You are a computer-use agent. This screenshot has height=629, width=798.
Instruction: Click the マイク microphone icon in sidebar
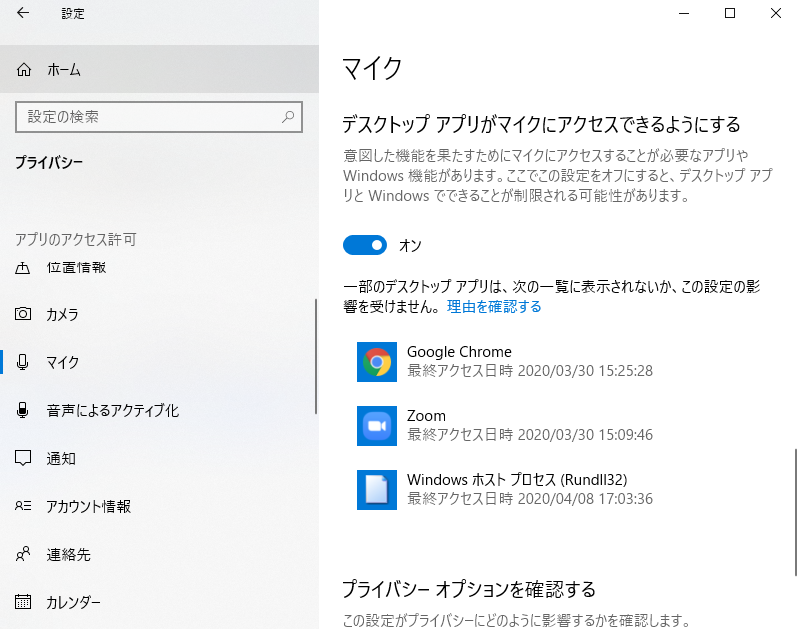pos(22,362)
